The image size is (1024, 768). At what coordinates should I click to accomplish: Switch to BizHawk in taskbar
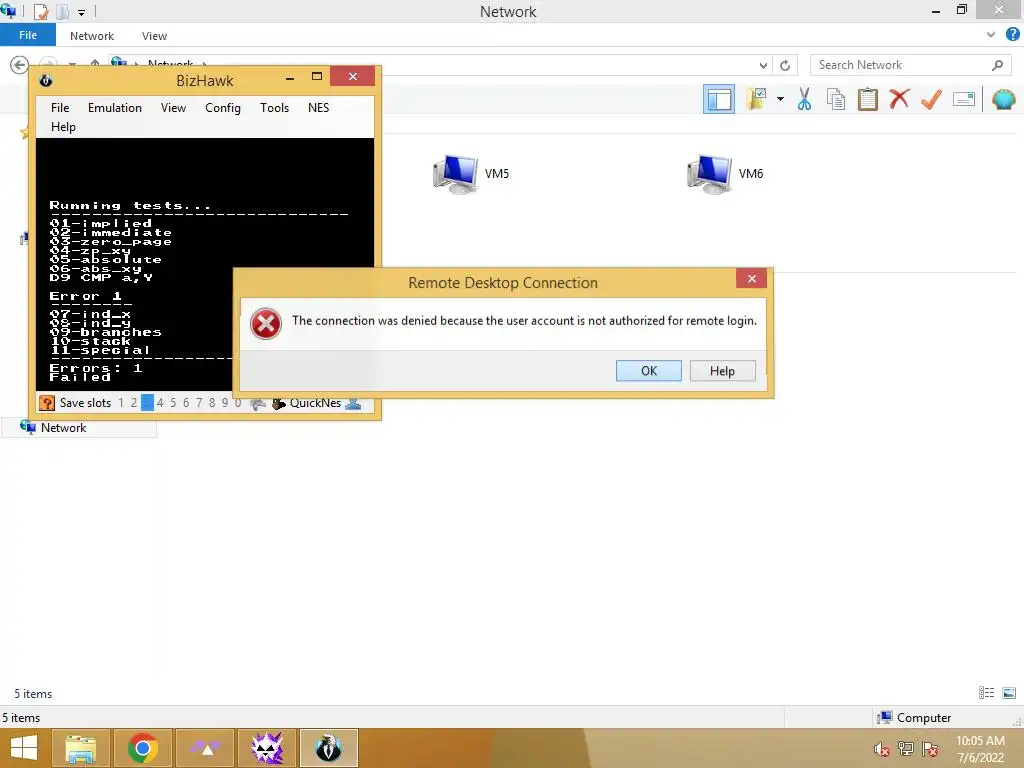point(329,748)
